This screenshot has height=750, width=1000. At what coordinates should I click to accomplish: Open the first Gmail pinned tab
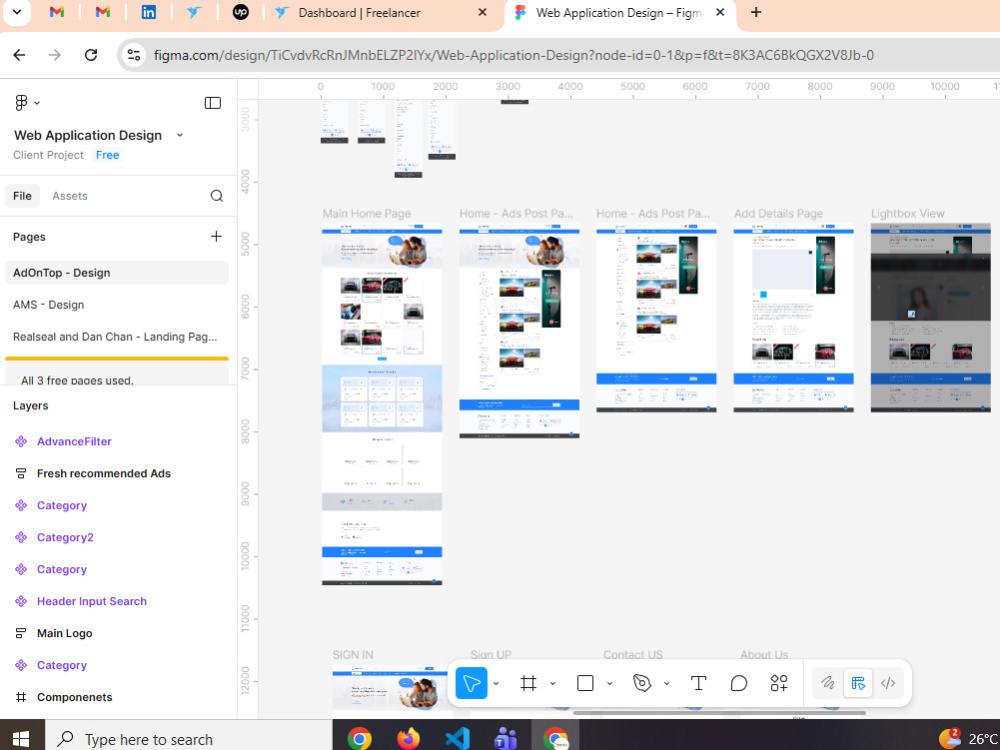pos(57,12)
